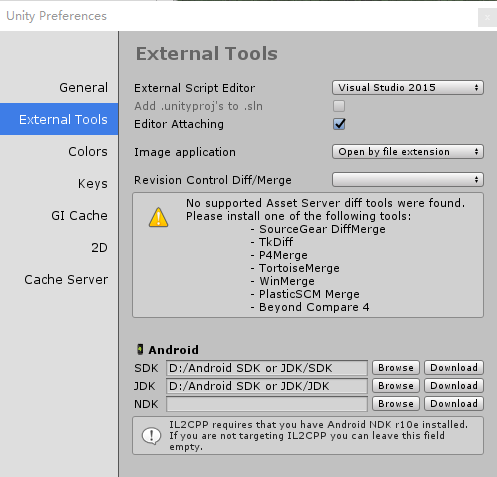
Task: Click the empty NDK path field
Action: pyautogui.click(x=267, y=404)
